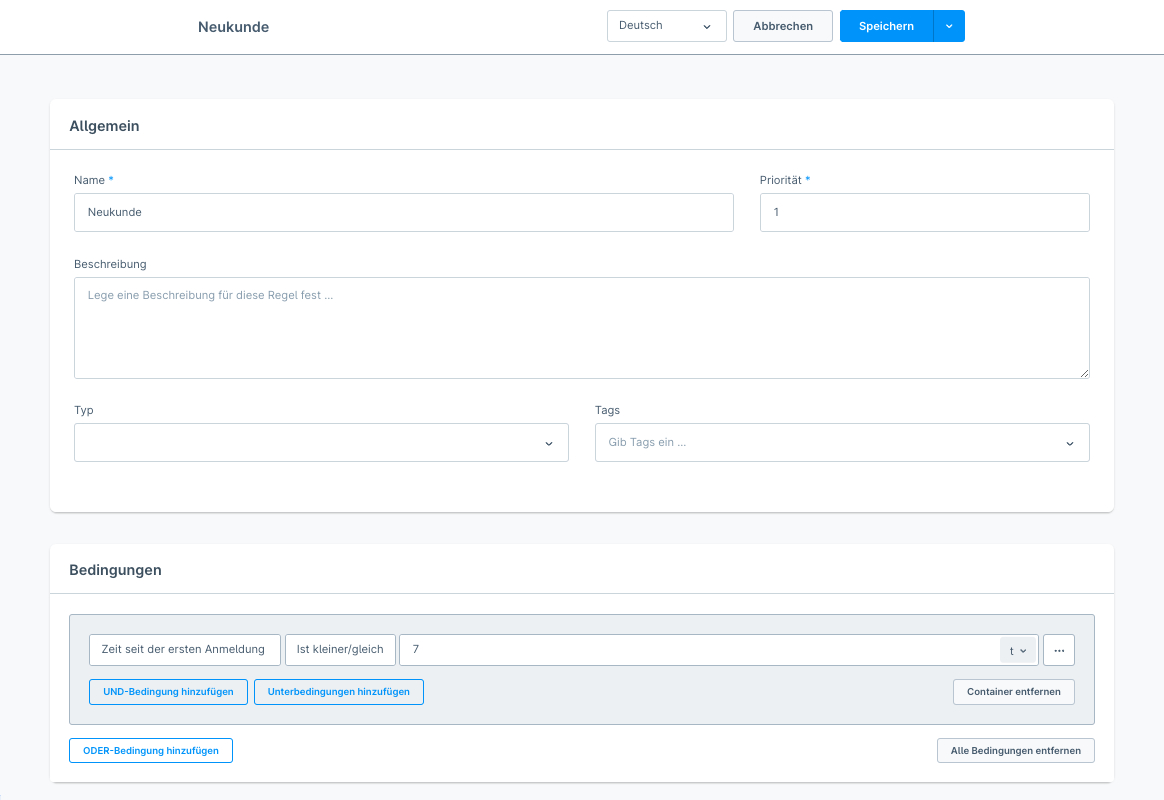Open the Deutsch language dropdown
This screenshot has width=1164, height=800.
pyautogui.click(x=666, y=26)
